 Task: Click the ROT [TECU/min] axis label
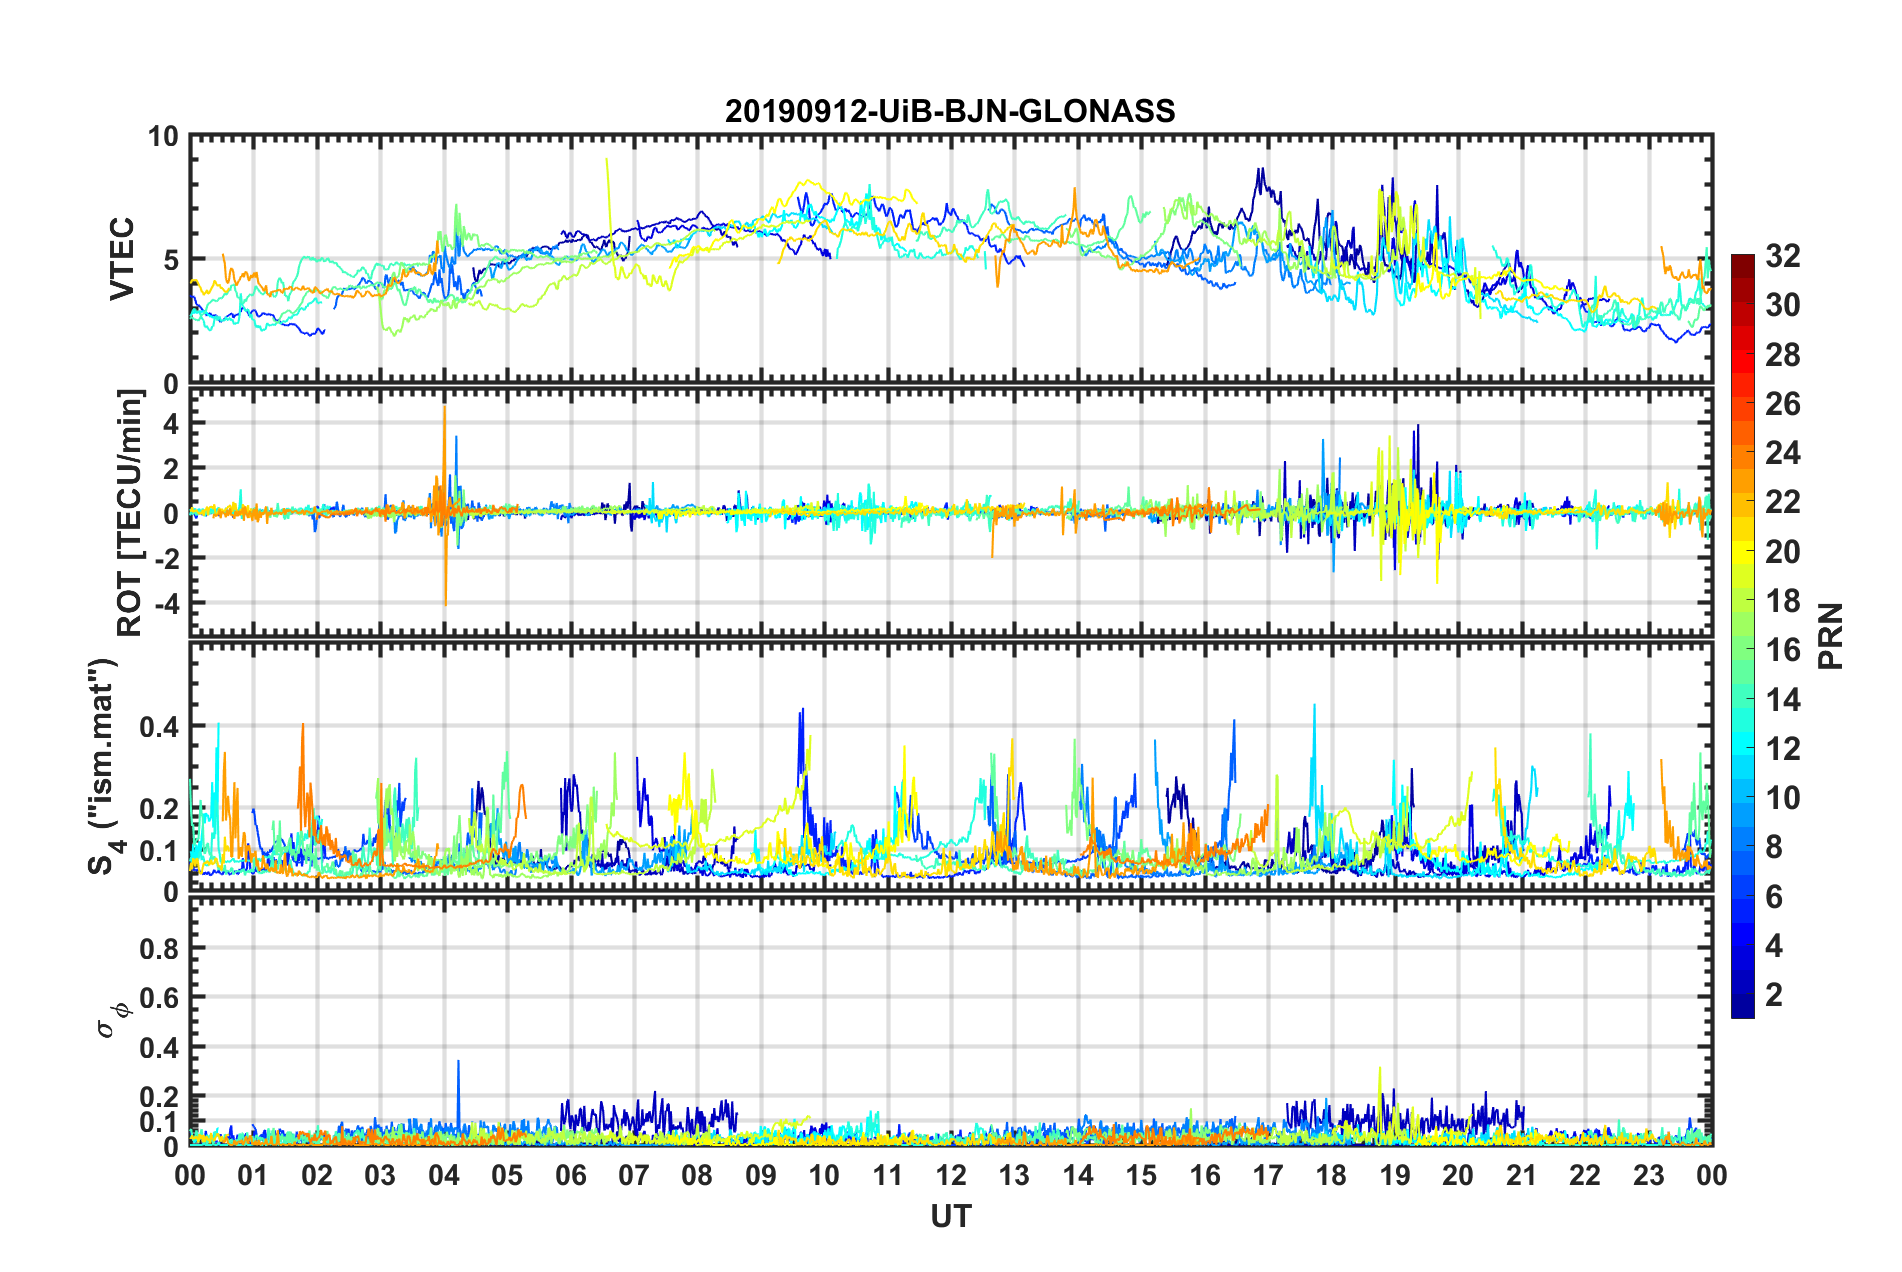(130, 513)
